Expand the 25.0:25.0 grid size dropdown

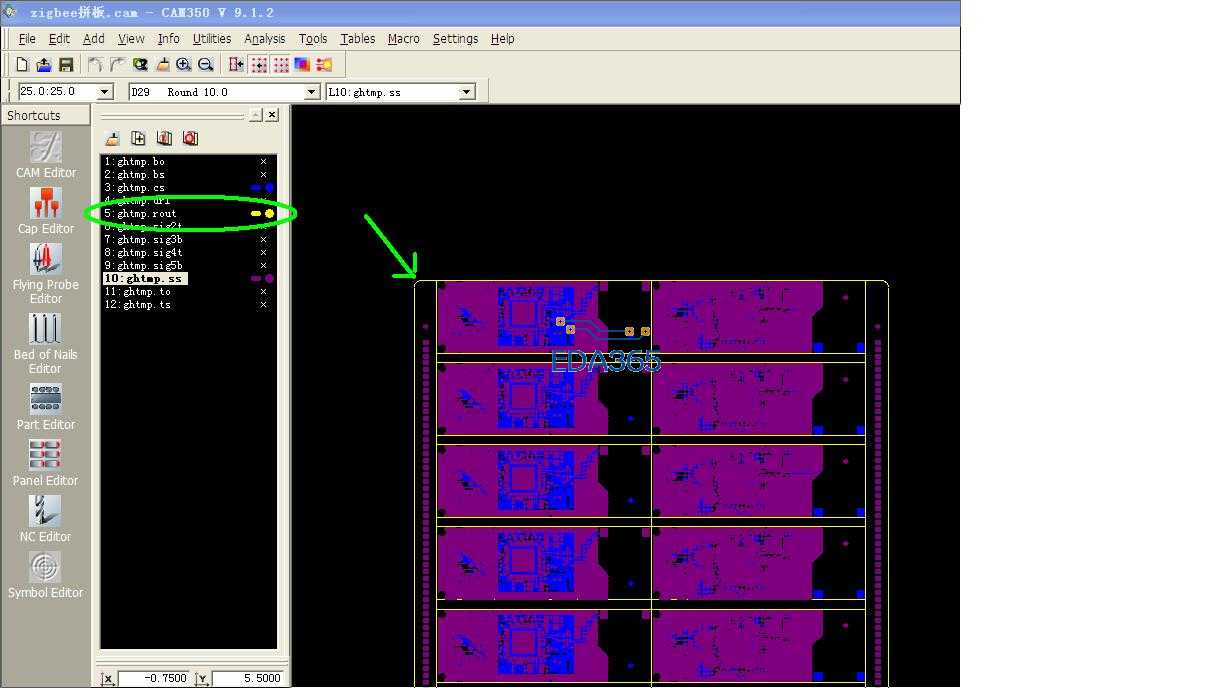click(x=105, y=92)
